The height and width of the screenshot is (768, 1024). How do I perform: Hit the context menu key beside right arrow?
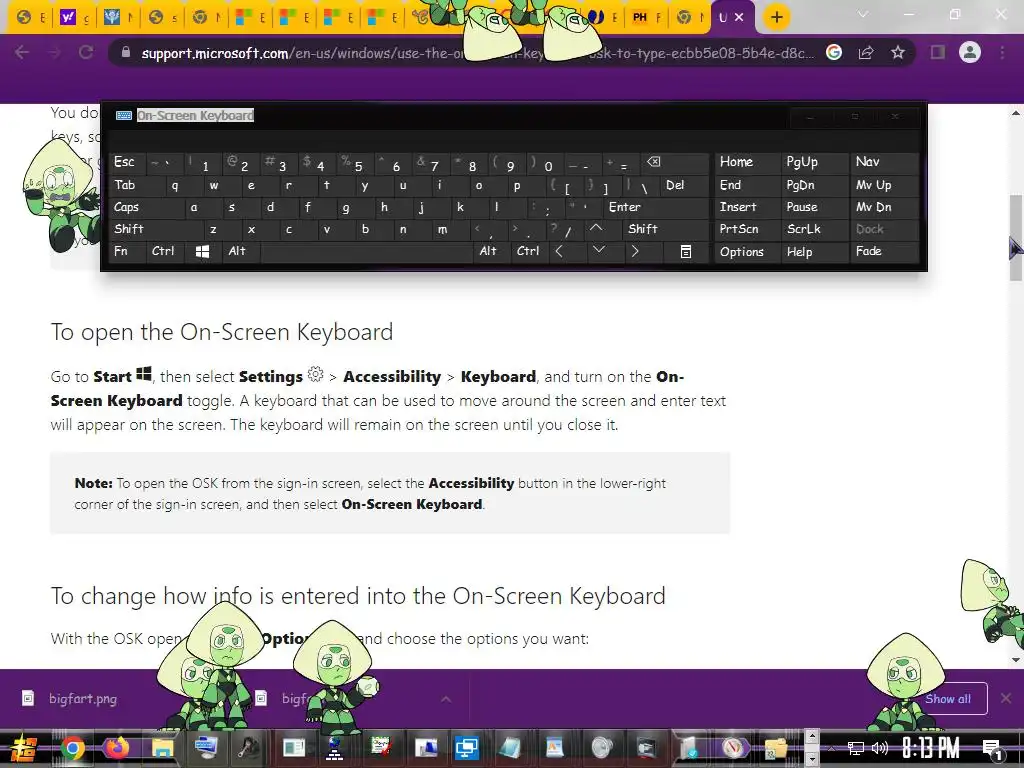coord(686,251)
